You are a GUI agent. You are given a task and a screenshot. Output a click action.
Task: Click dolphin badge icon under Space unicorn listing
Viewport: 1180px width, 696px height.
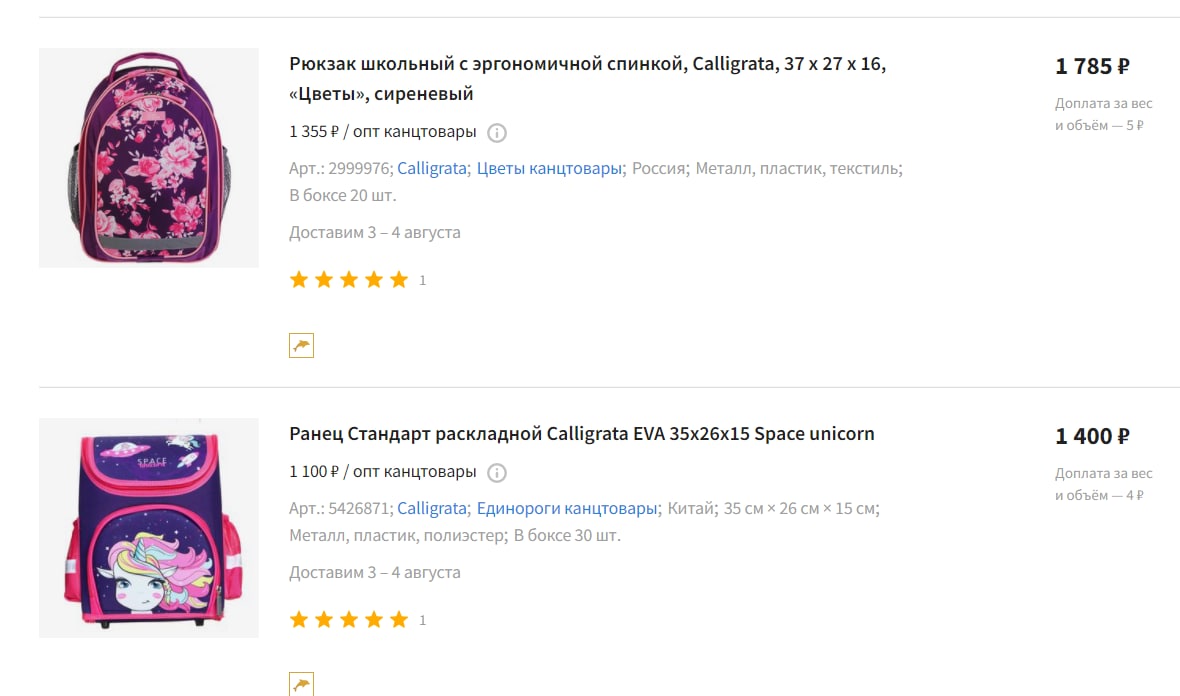tap(301, 684)
